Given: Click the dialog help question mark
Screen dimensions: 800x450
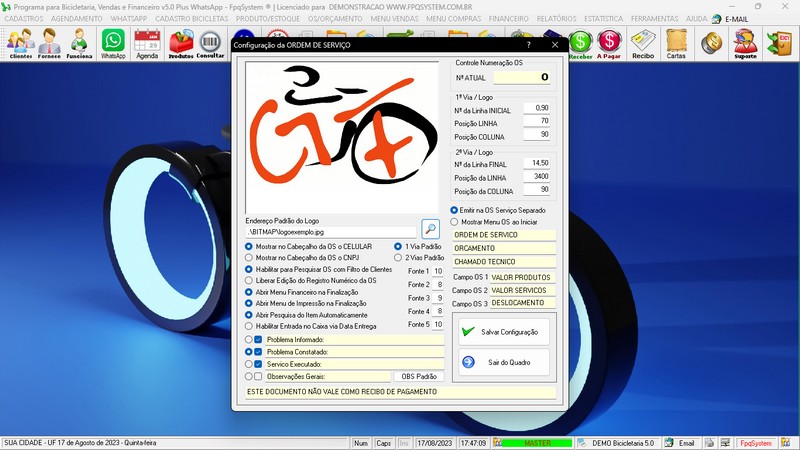Looking at the screenshot, I should pos(529,45).
